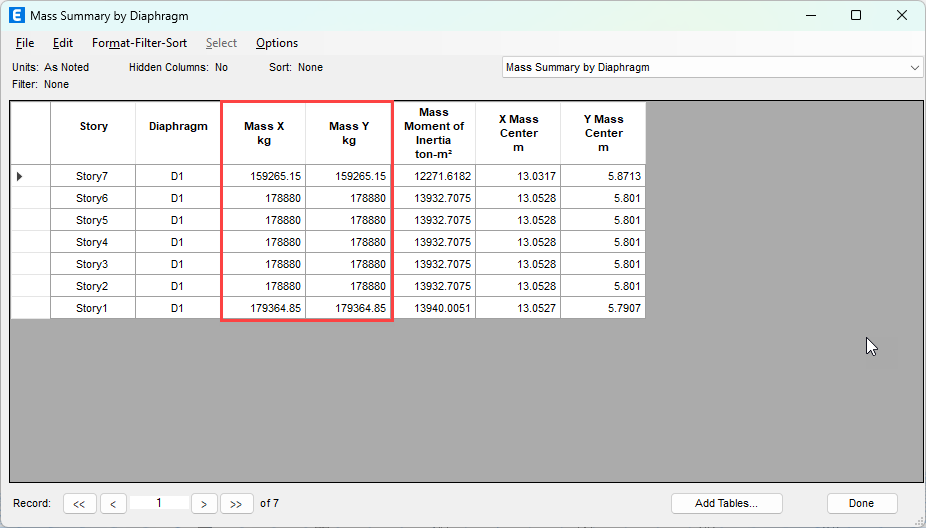
Task: Go to the previous record
Action: [113, 504]
